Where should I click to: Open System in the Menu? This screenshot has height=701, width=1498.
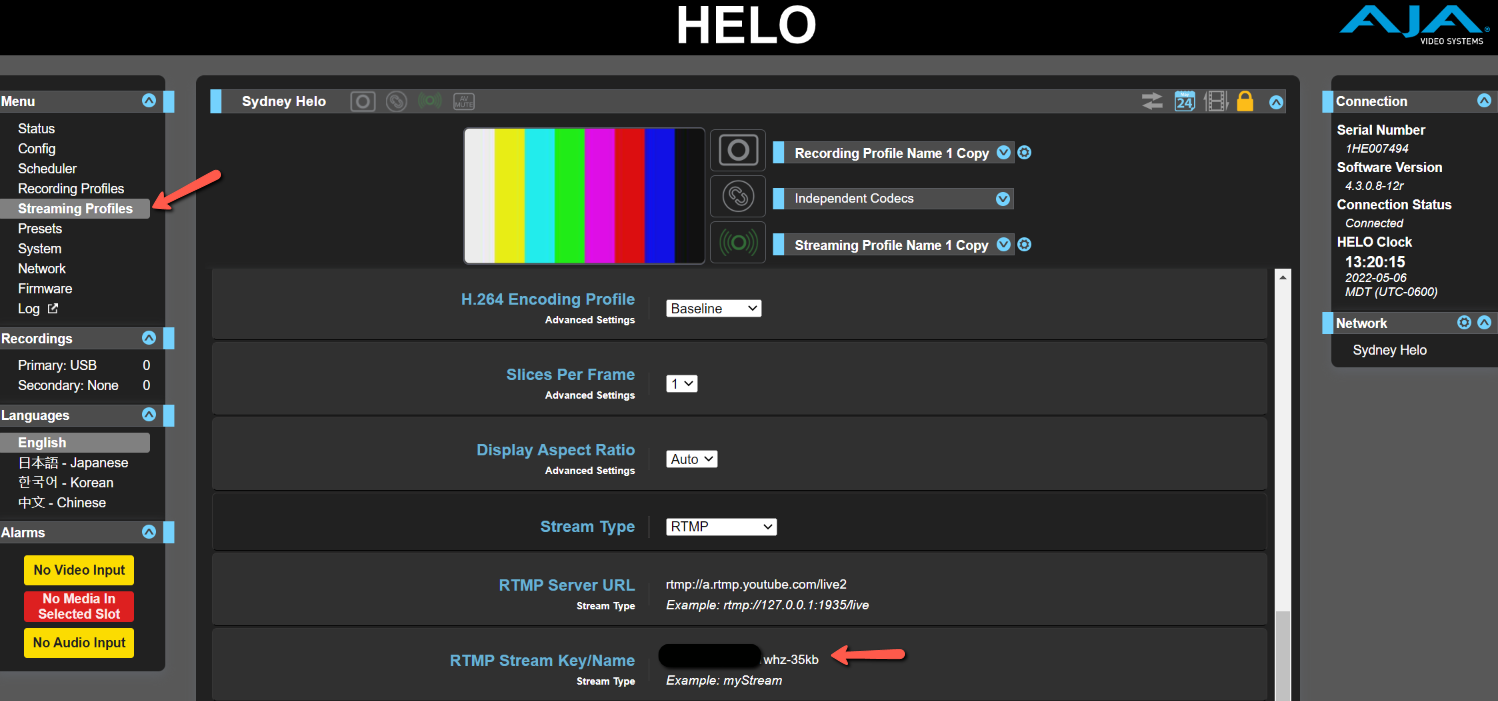pos(40,249)
